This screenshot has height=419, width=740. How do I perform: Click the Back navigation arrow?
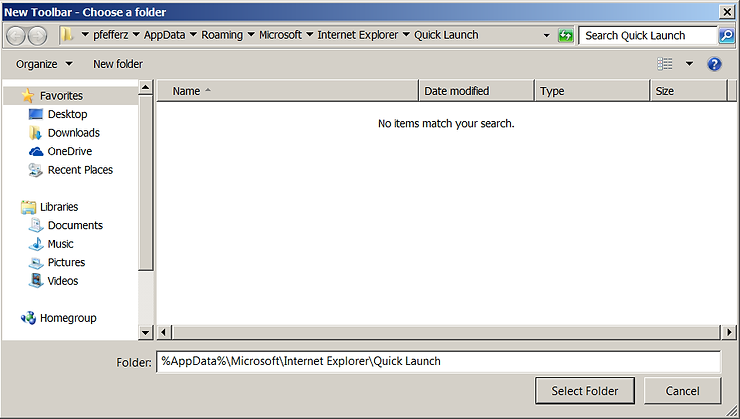(16, 35)
